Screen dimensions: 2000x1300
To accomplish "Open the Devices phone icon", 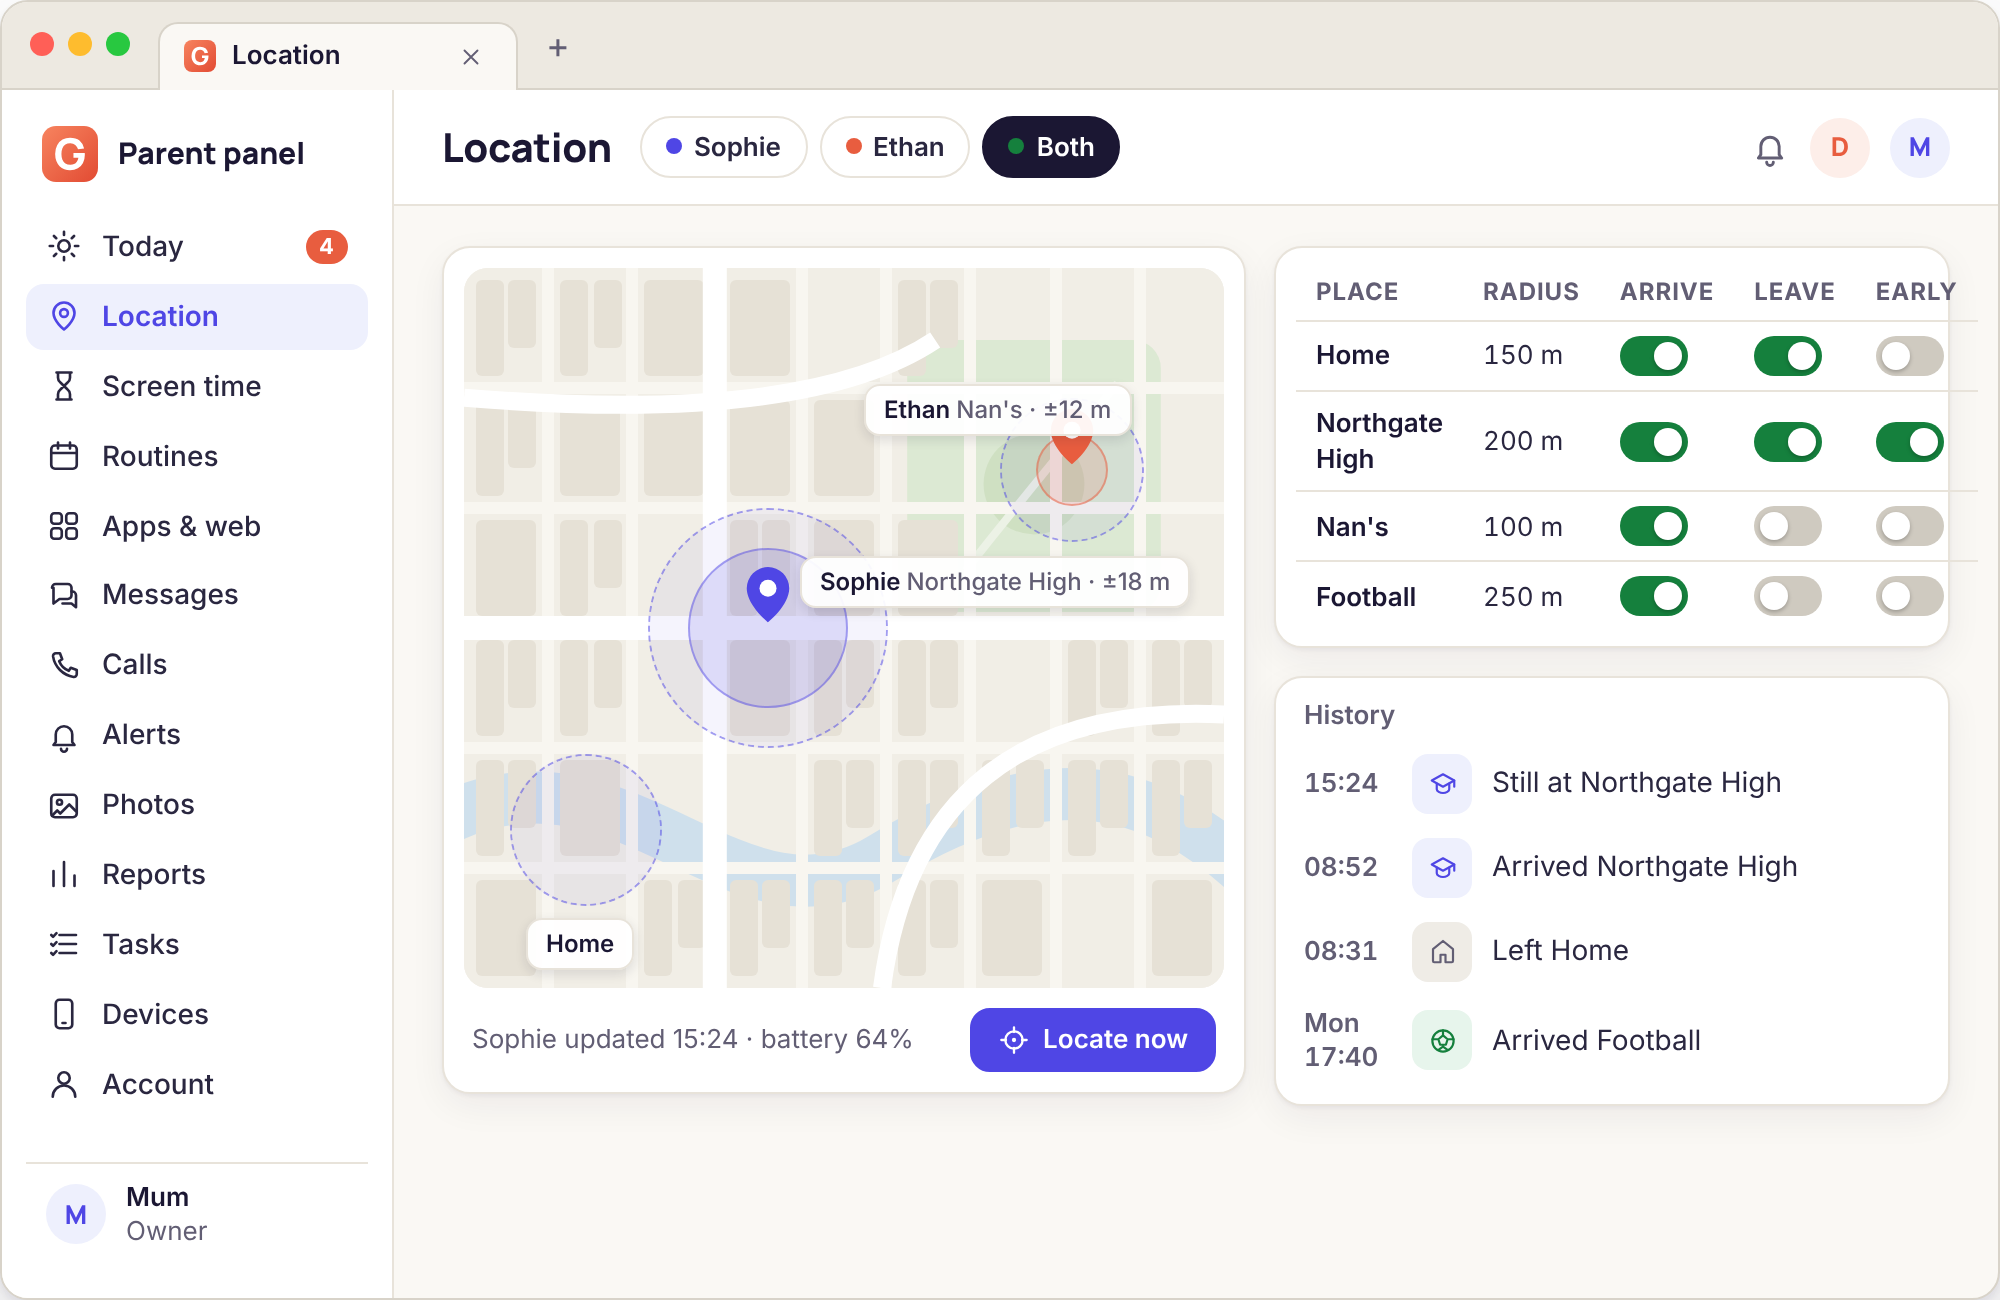I will (x=64, y=1014).
